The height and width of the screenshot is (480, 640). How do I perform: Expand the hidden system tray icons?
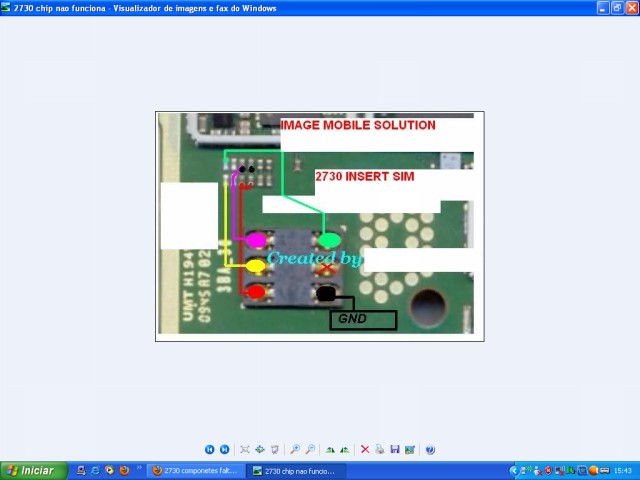(514, 471)
